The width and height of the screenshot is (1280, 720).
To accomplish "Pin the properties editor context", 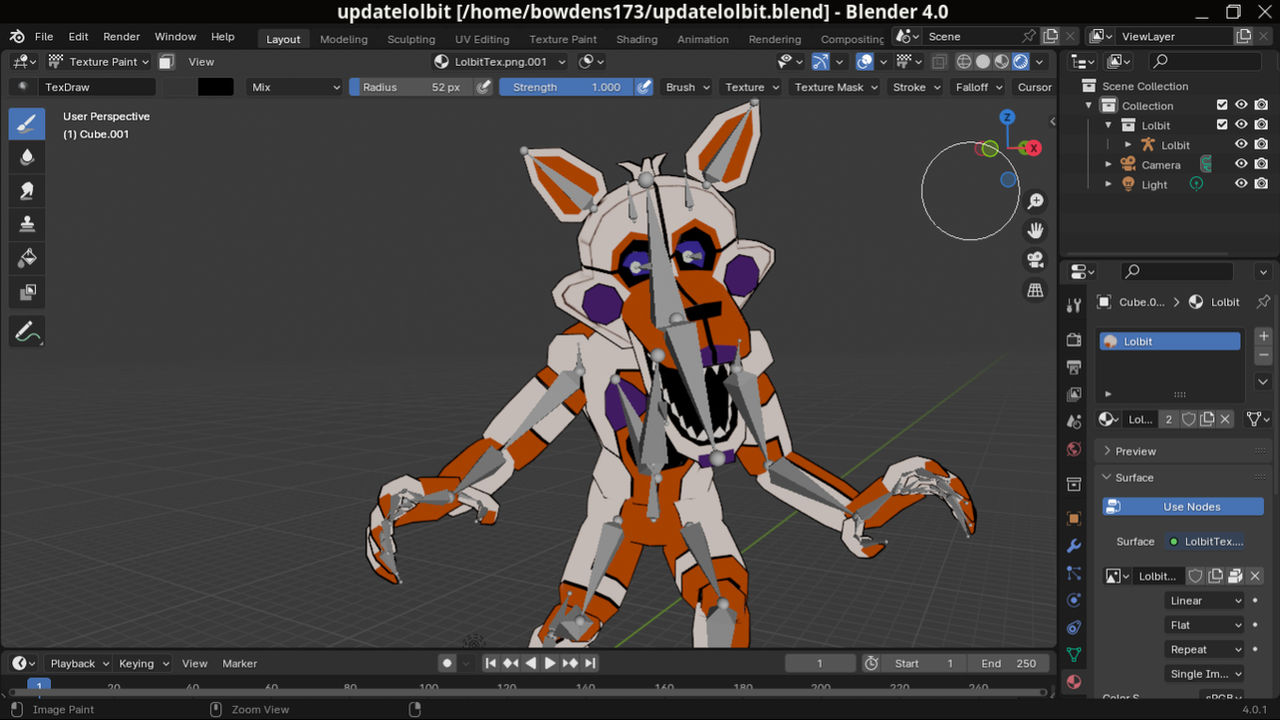I will point(1263,302).
